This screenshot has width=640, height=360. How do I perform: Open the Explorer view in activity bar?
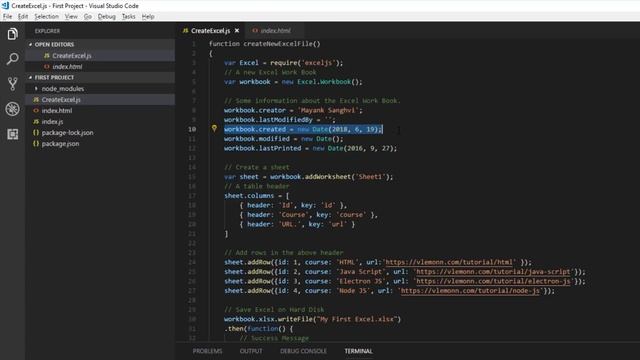coord(13,34)
